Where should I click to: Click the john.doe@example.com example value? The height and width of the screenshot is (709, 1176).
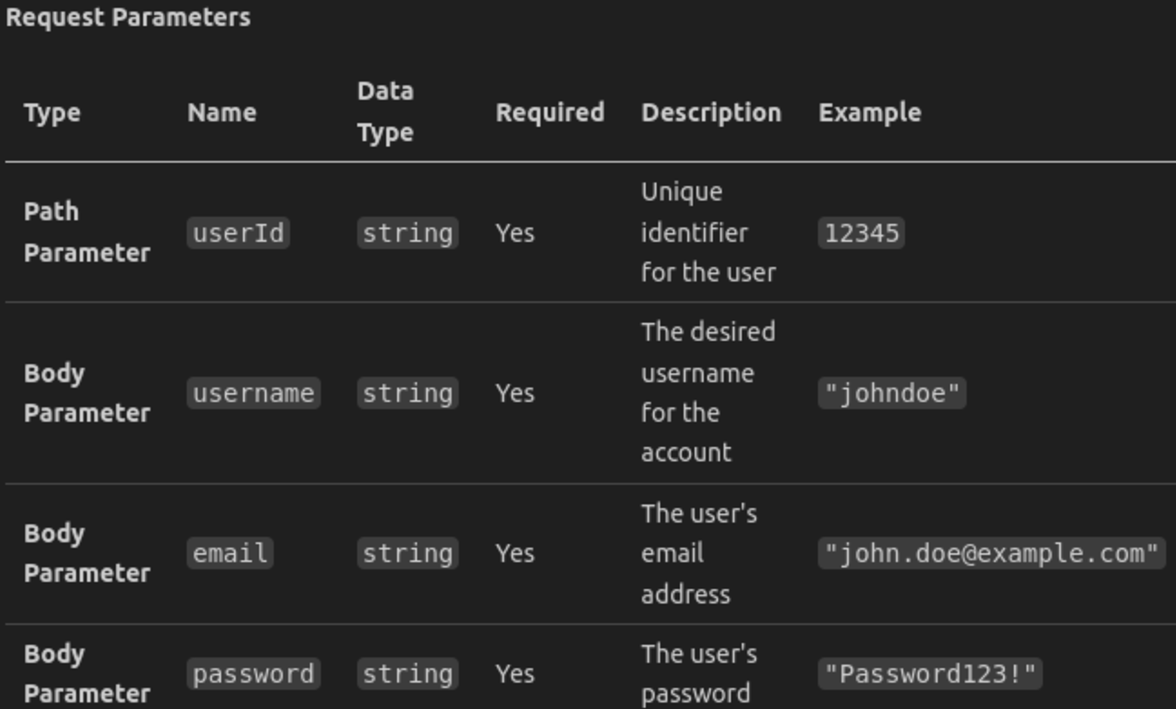click(x=992, y=554)
